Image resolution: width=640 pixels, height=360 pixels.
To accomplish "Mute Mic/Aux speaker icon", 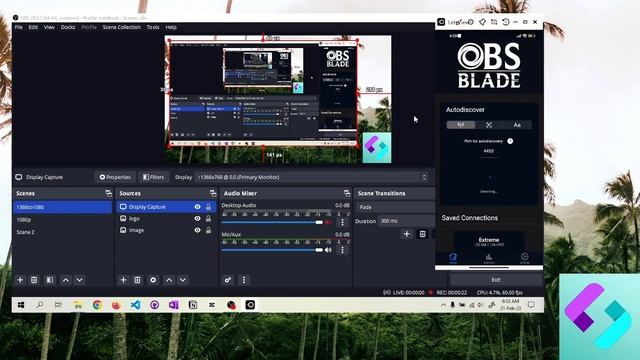I will tap(328, 250).
